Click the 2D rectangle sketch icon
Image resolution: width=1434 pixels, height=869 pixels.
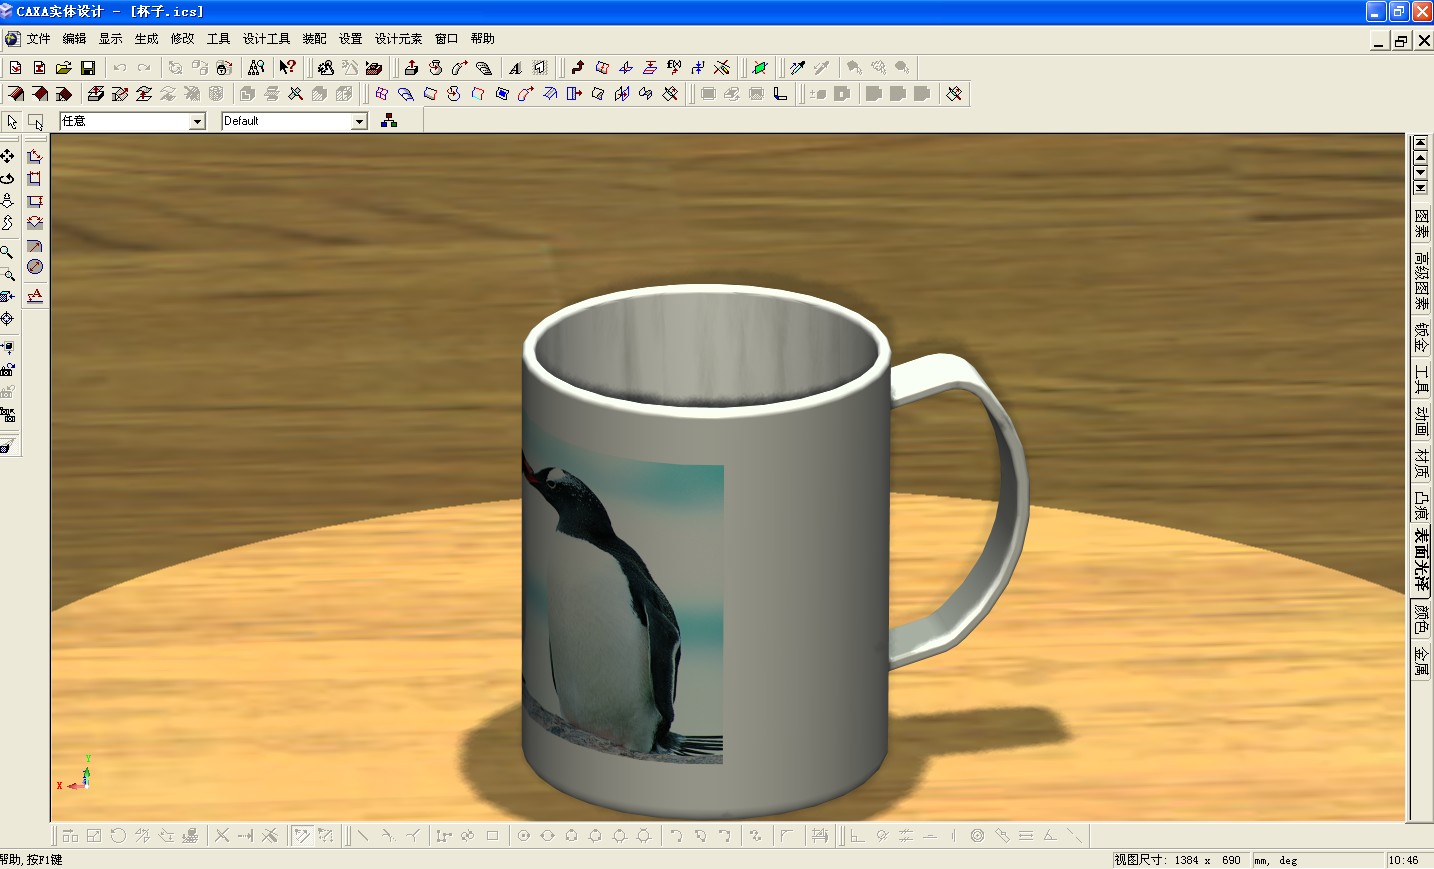click(x=493, y=836)
